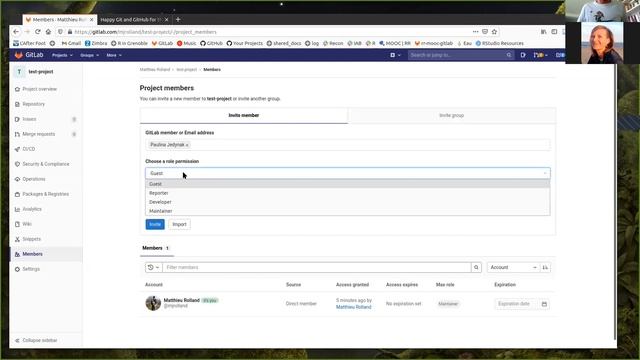Viewport: 640px width, 360px height.
Task: Click the blue Invite button
Action: [x=155, y=224]
